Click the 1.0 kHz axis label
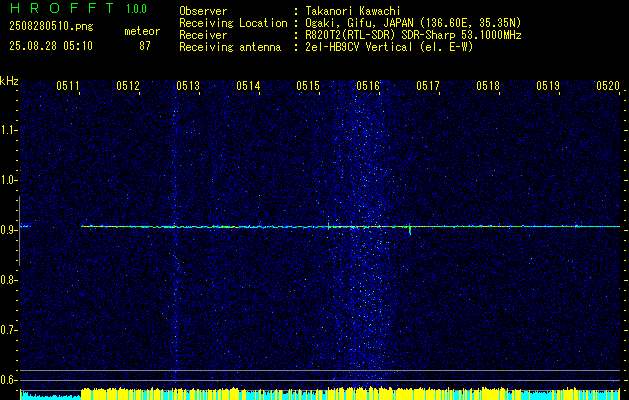Image resolution: width=629 pixels, height=400 pixels. (8, 180)
